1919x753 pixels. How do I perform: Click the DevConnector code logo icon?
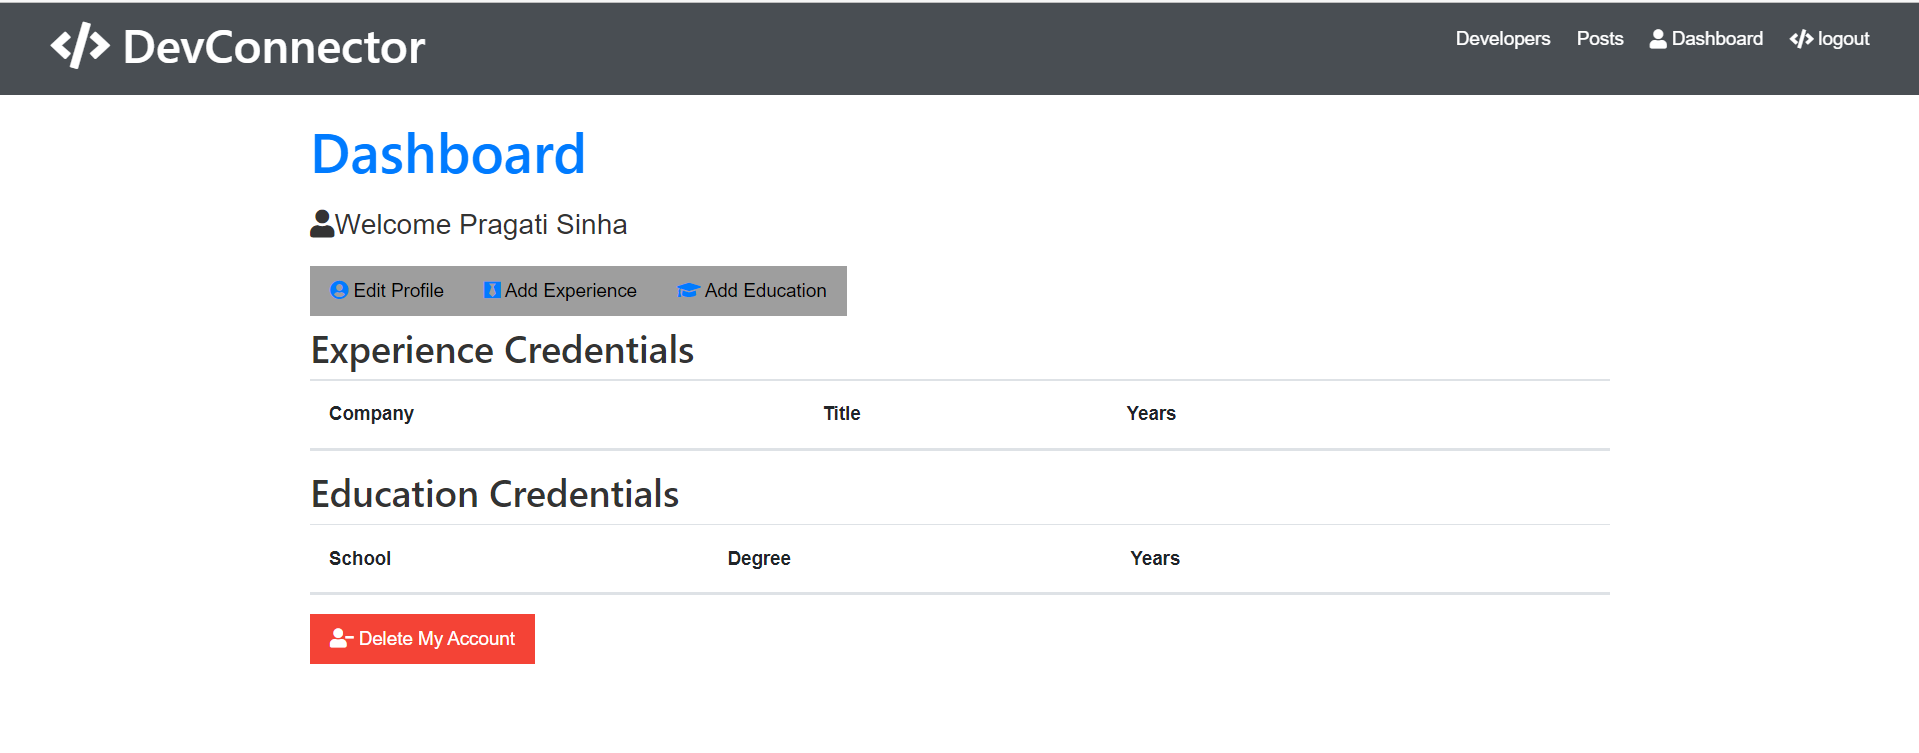tap(80, 46)
